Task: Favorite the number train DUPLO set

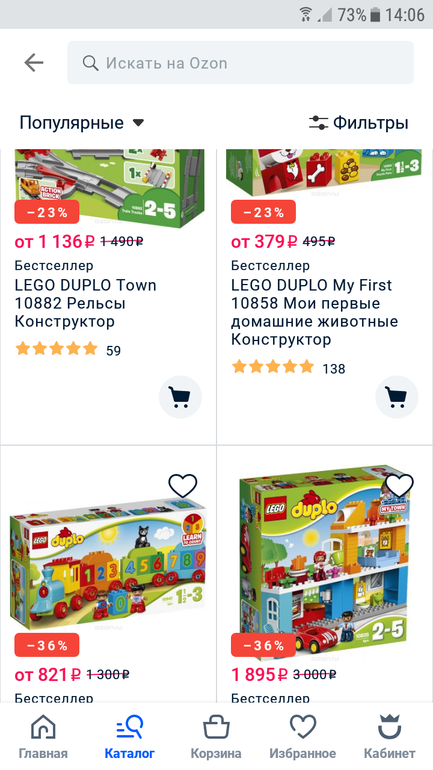Action: click(x=183, y=486)
